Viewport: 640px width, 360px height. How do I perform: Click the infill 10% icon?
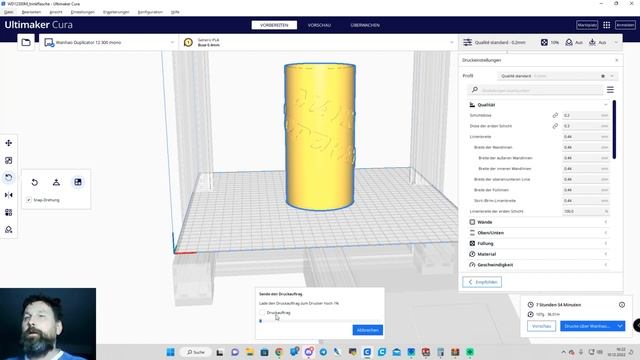pos(544,42)
